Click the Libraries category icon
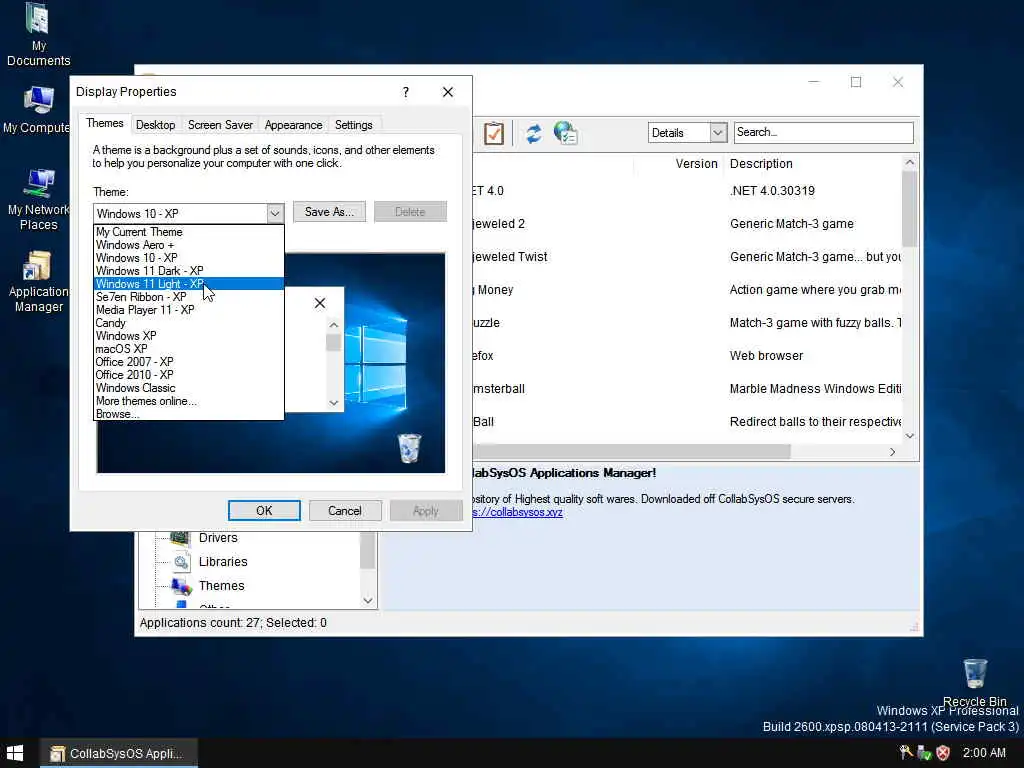 [181, 562]
